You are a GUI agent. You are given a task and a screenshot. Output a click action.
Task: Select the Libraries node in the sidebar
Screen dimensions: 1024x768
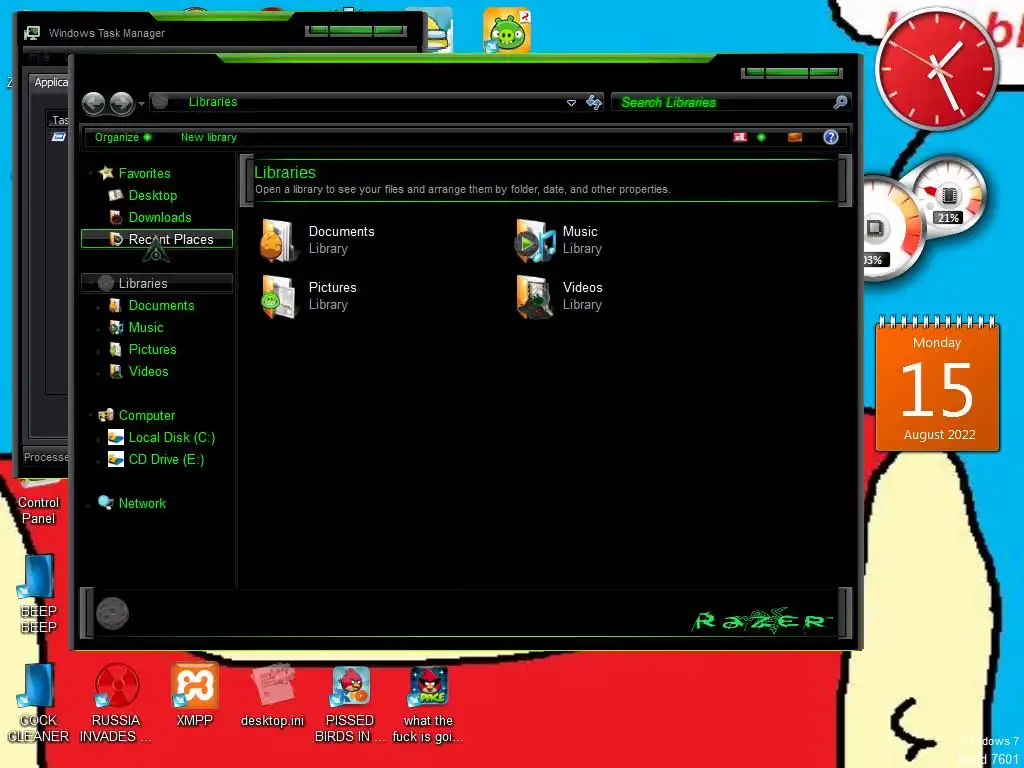pos(157,283)
